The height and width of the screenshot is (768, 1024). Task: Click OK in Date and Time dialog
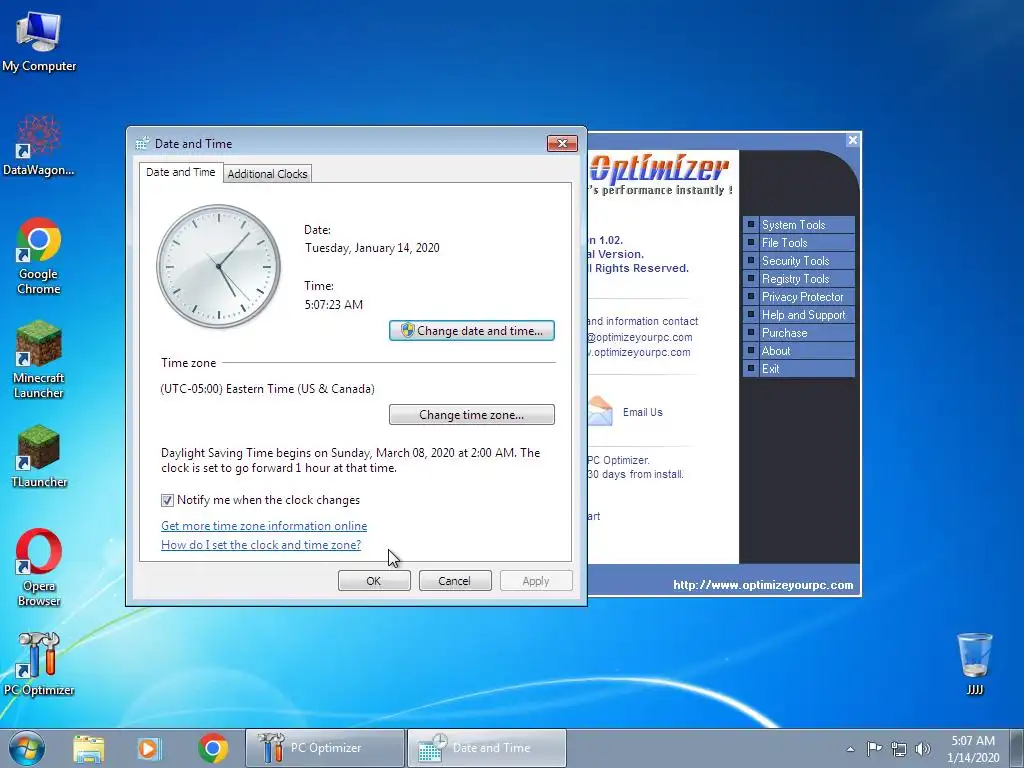tap(374, 581)
